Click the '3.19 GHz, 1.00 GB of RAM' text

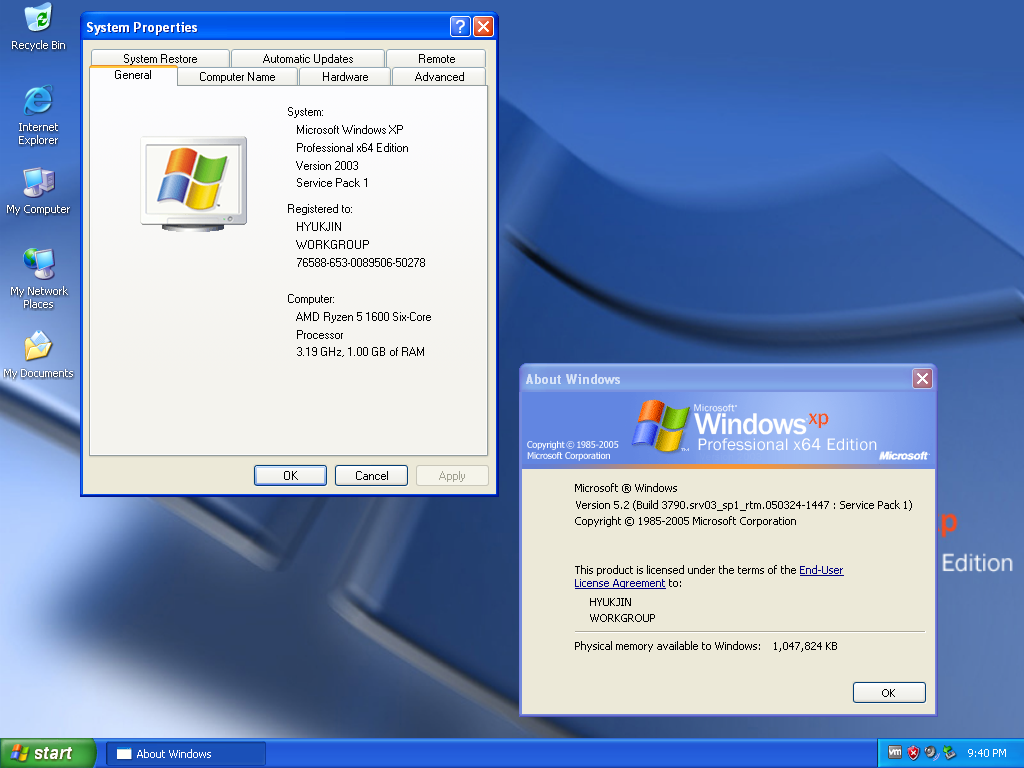[x=360, y=351]
